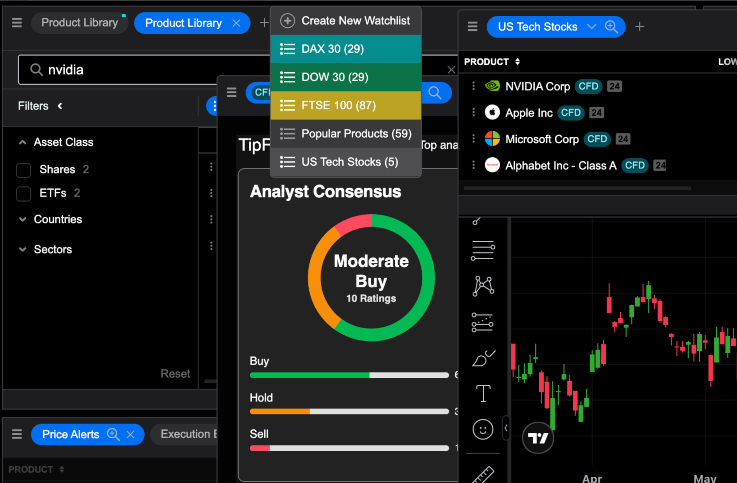This screenshot has height=483, width=737.
Task: Switch to the inactive Product Library tab
Action: (79, 23)
